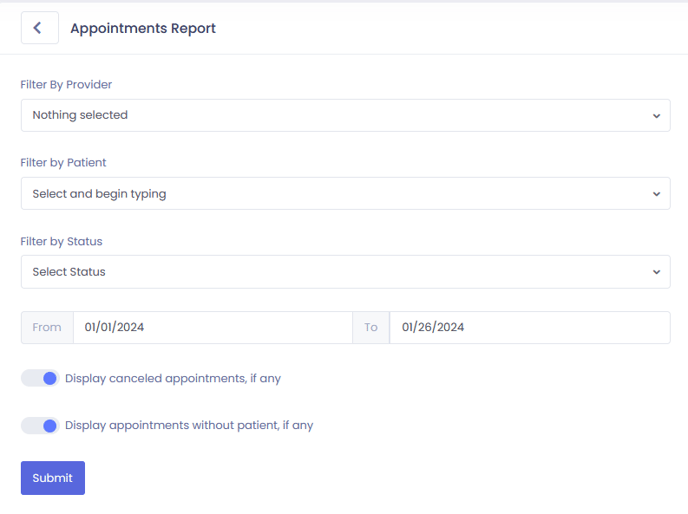The image size is (688, 514).
Task: Click the 'Filter by Status' field label
Action: click(x=61, y=241)
